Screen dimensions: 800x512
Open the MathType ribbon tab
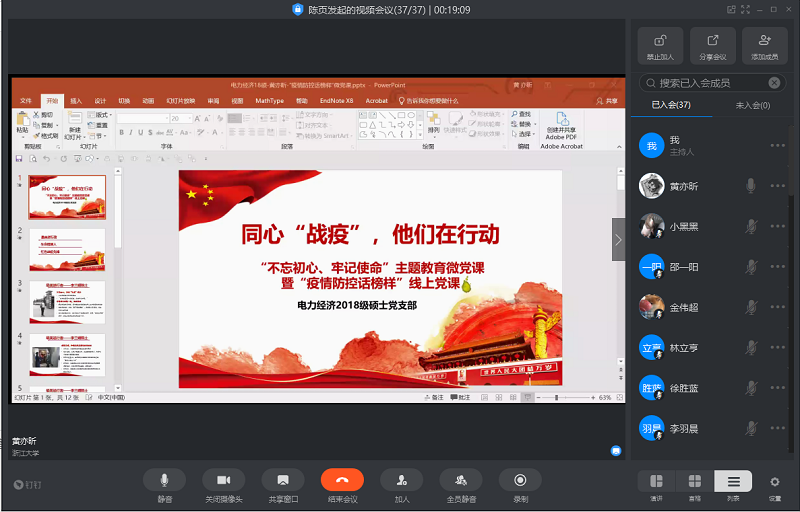click(269, 101)
